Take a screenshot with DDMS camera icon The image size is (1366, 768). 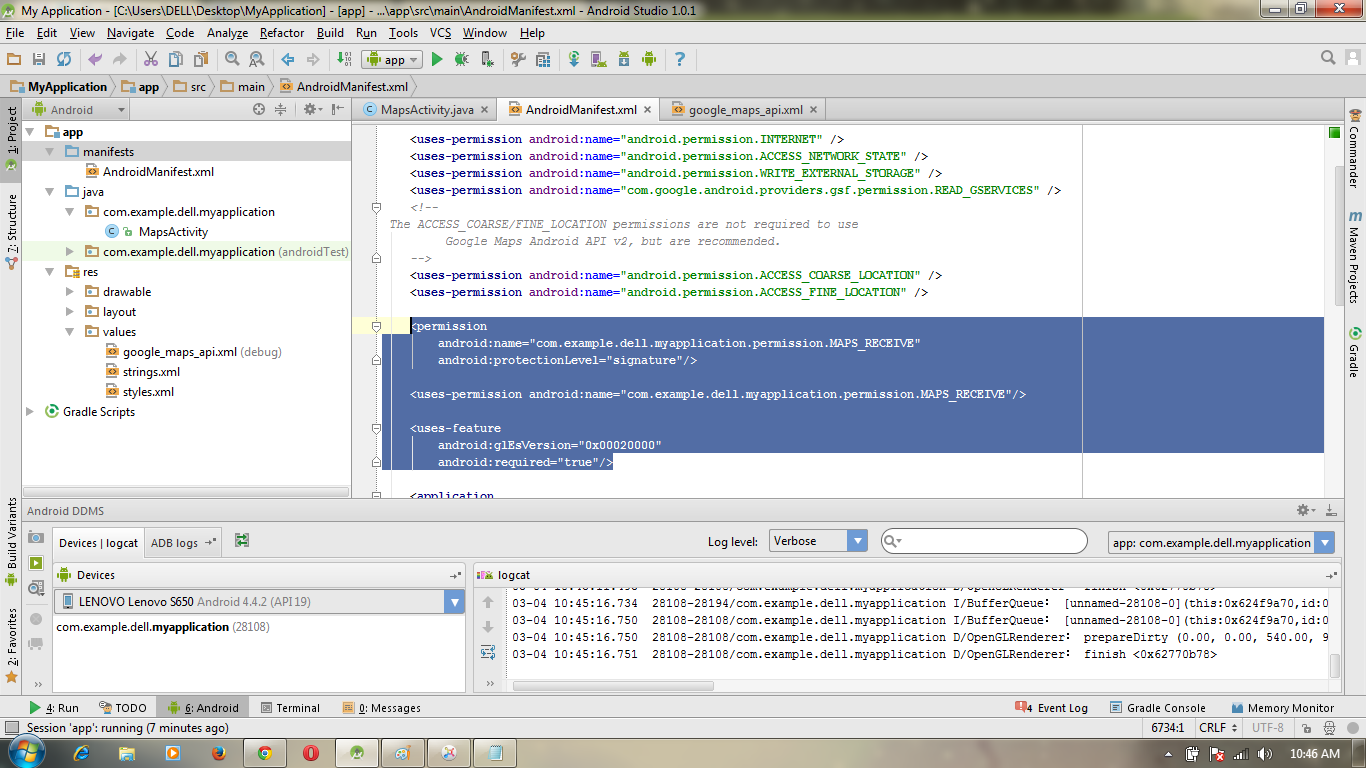pyautogui.click(x=36, y=538)
